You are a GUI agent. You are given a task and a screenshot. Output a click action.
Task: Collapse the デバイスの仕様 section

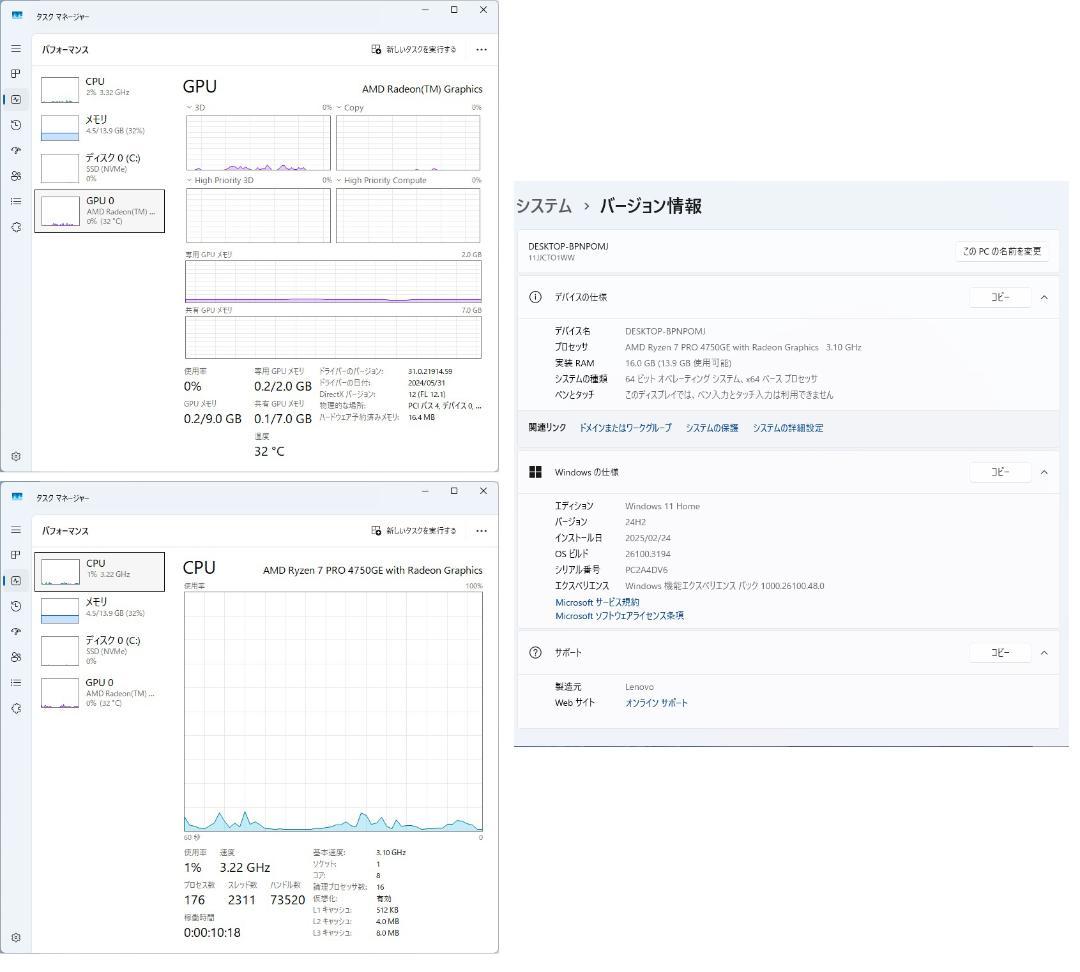coord(1044,296)
